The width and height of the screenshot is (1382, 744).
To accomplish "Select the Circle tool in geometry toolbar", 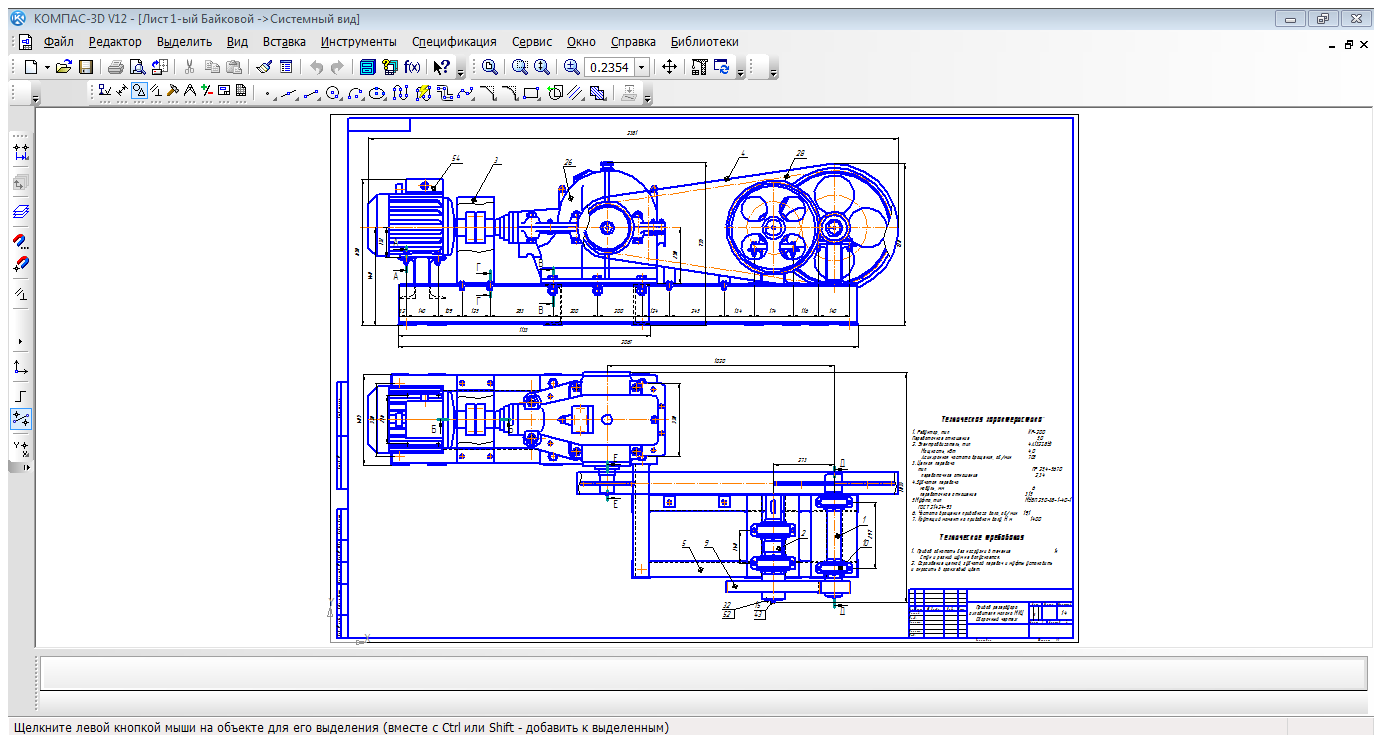I will (334, 93).
